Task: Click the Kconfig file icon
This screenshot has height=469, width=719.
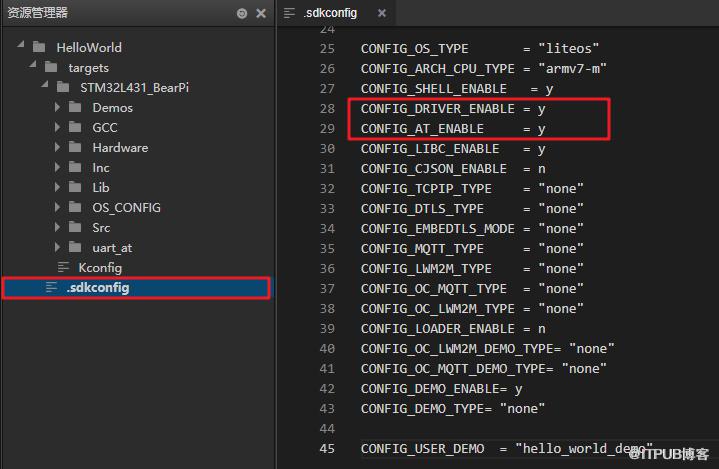Action: pyautogui.click(x=63, y=267)
